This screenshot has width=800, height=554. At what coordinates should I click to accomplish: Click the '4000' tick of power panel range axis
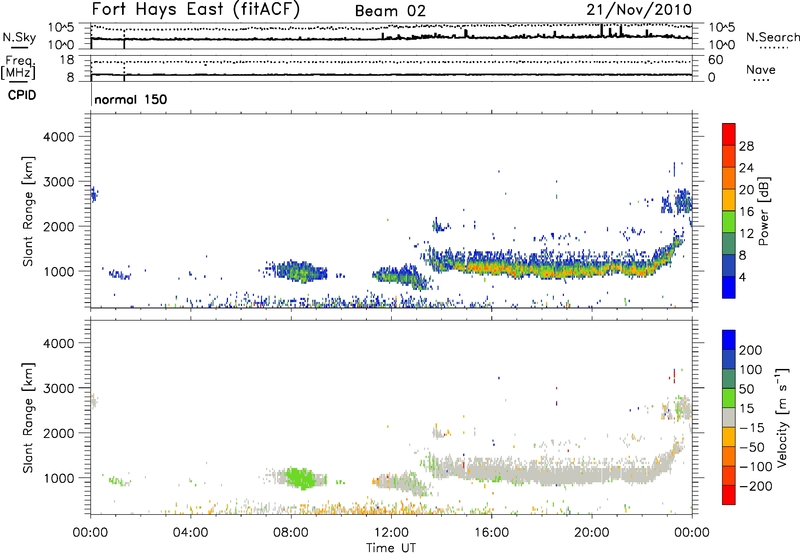[59, 137]
